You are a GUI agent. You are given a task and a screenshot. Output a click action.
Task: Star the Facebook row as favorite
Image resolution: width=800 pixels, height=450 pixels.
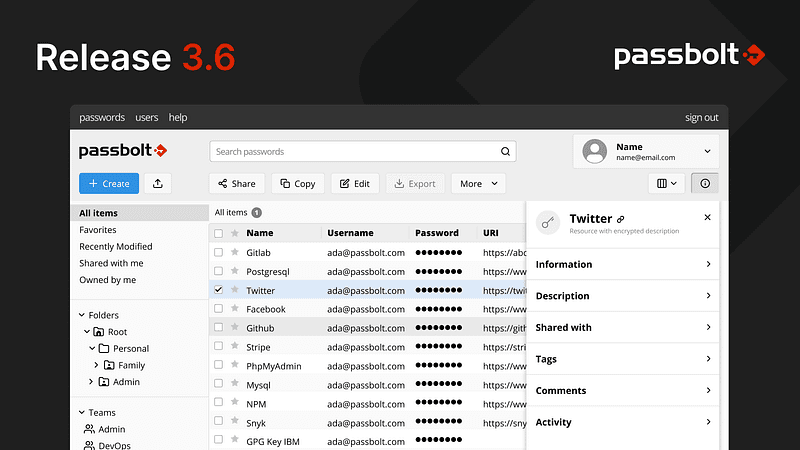pos(235,309)
